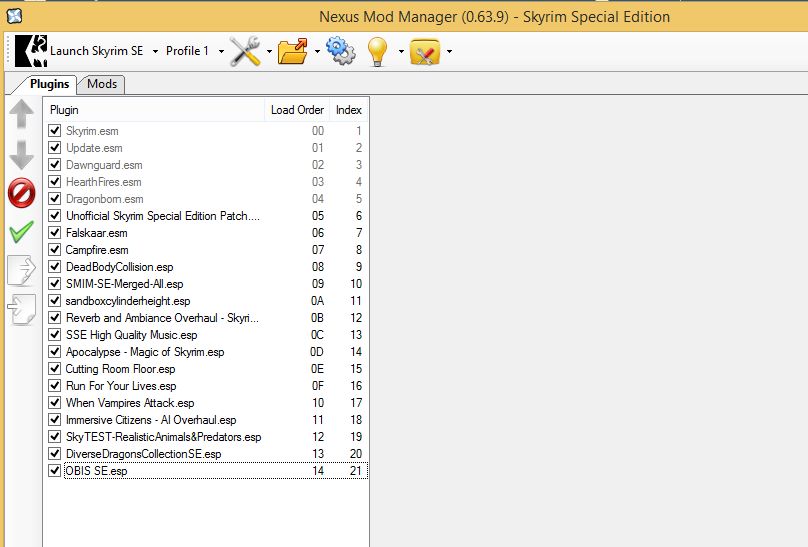Select Unofficial Skyrim Special Edition Patch row
The width and height of the screenshot is (808, 547).
pos(206,216)
